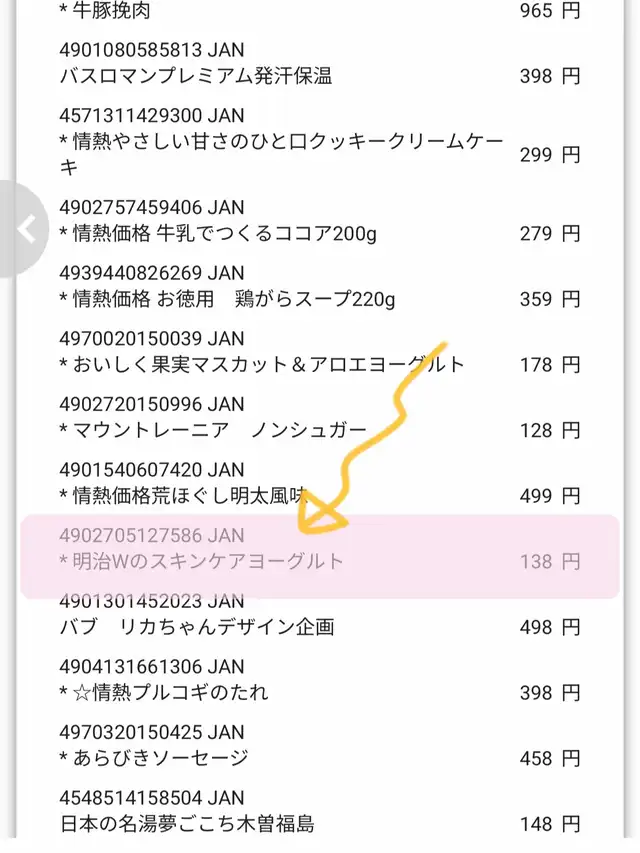Screen dimensions: 640x853
Task: Click the 499 円 price
Action: coord(550,496)
